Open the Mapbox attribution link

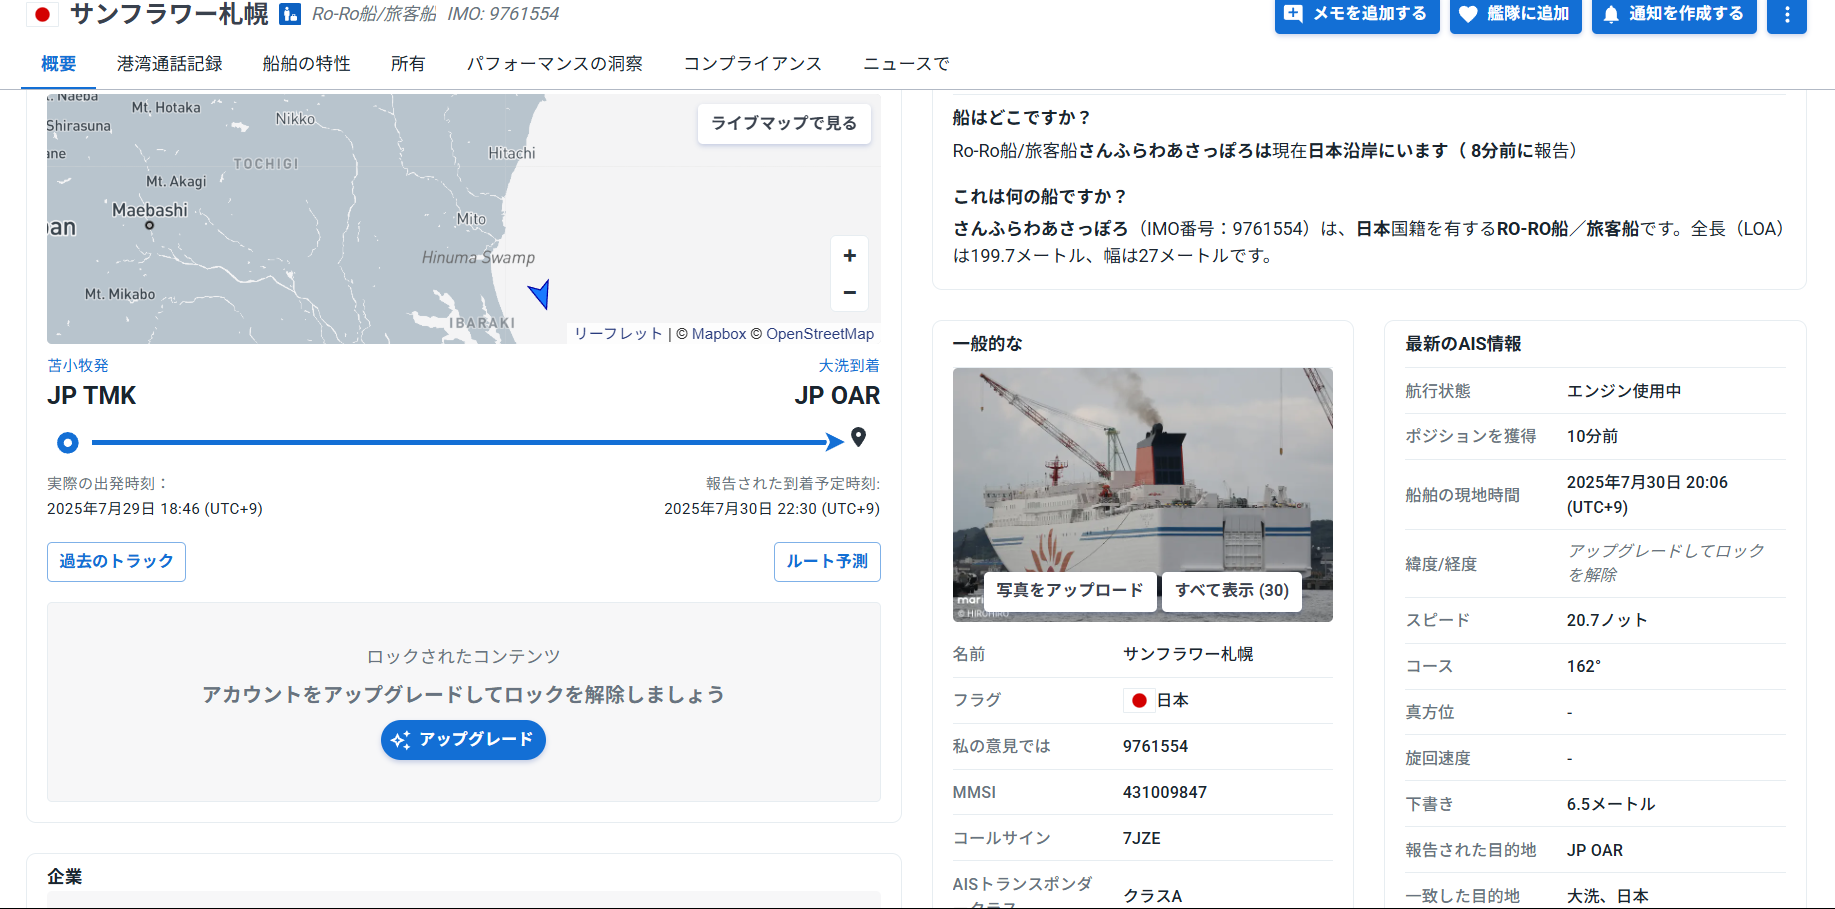(x=719, y=334)
